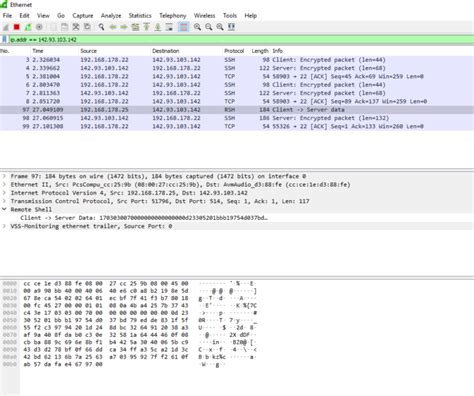Expand the Internet Protocol Version 4 row
Screen dimensions: 474x396
4,193
